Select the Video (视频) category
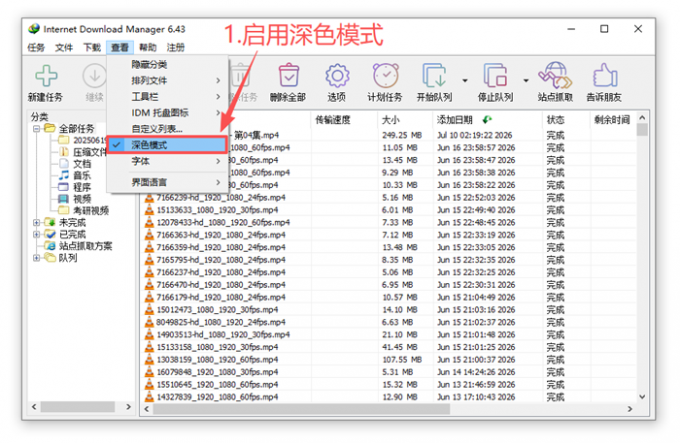Screen dimensions: 680x443 click(x=82, y=199)
